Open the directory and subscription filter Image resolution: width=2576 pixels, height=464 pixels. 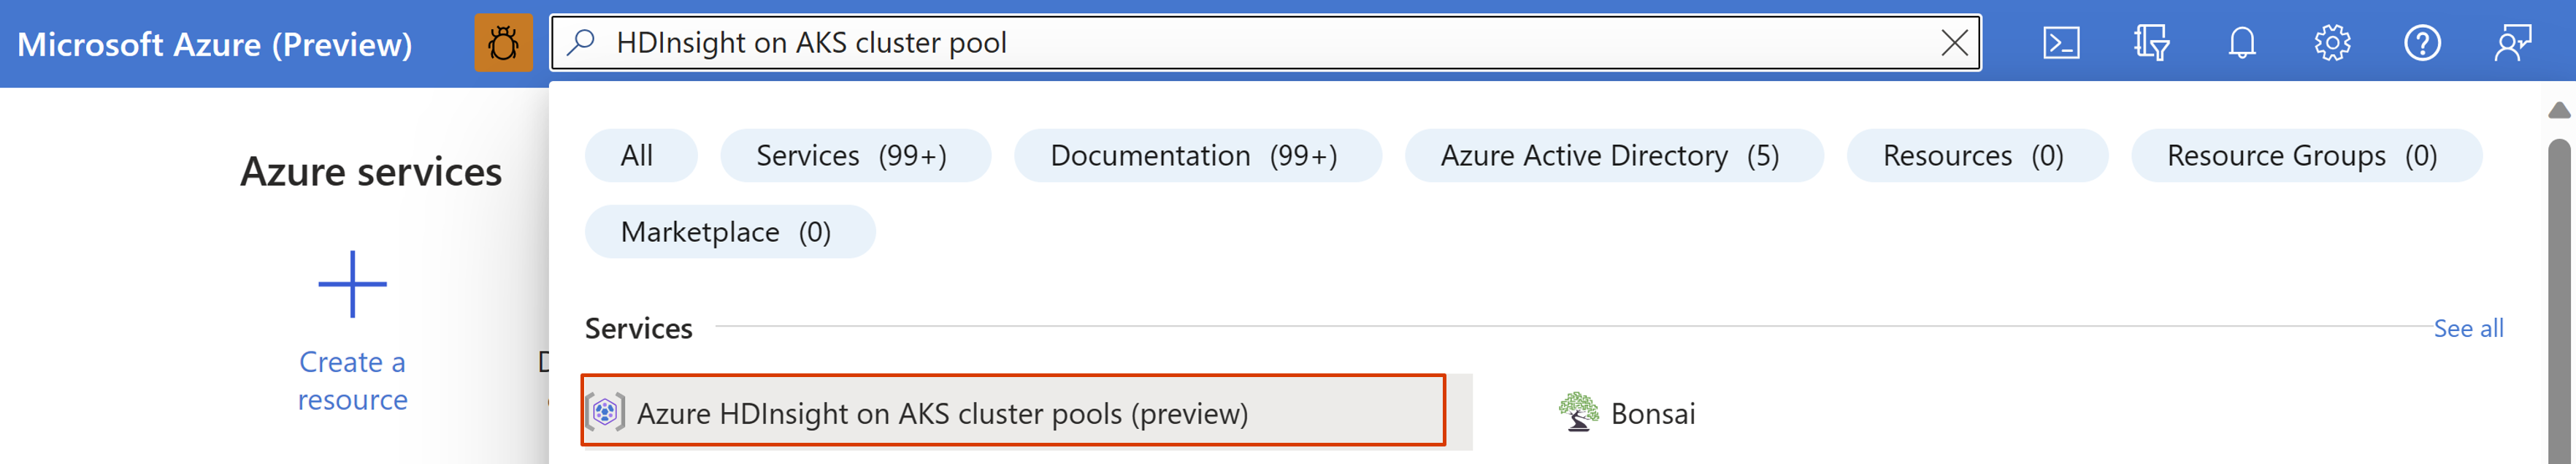pos(2150,44)
